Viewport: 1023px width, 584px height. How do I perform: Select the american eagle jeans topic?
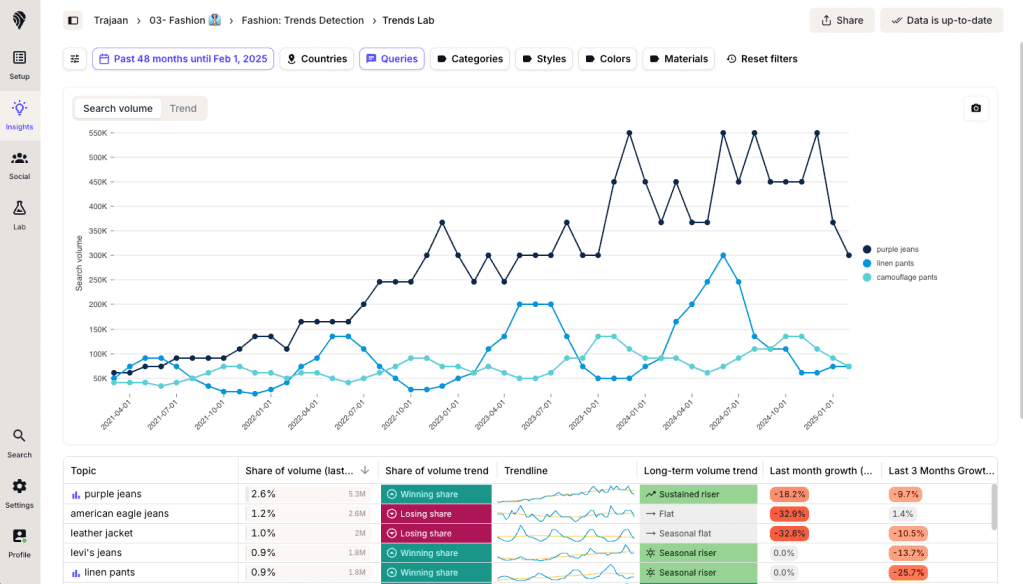pos(119,514)
